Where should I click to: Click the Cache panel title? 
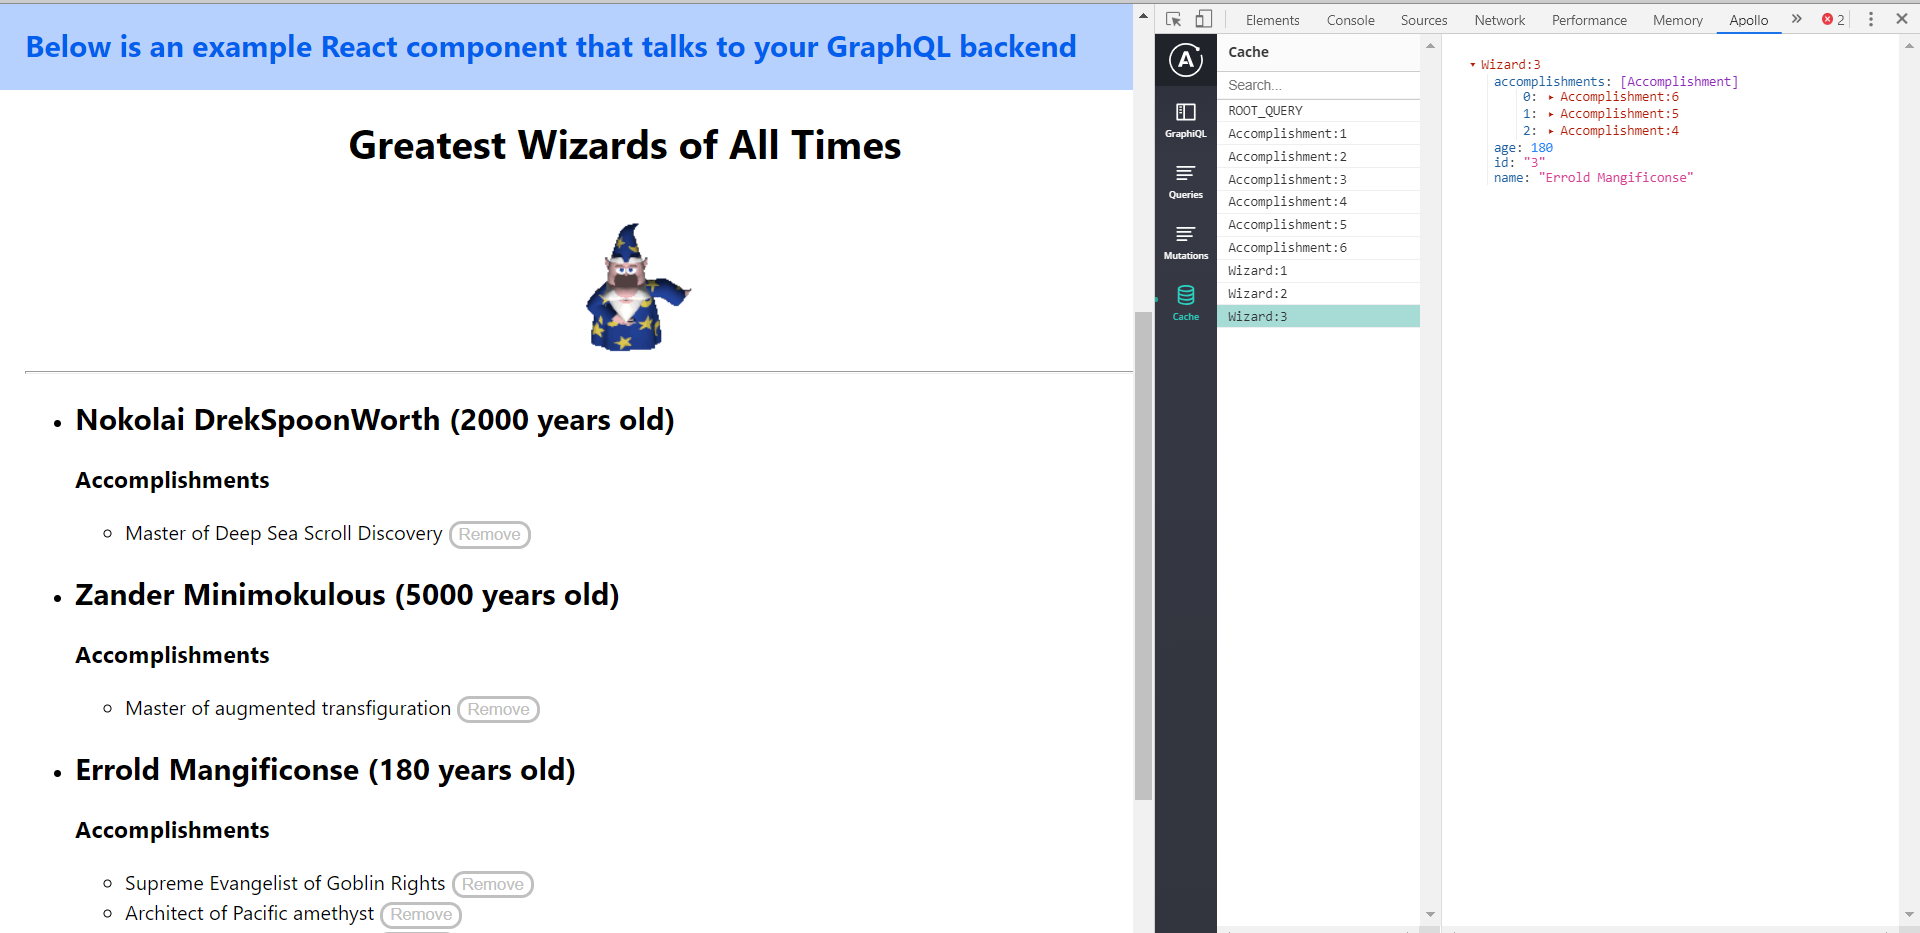point(1248,52)
